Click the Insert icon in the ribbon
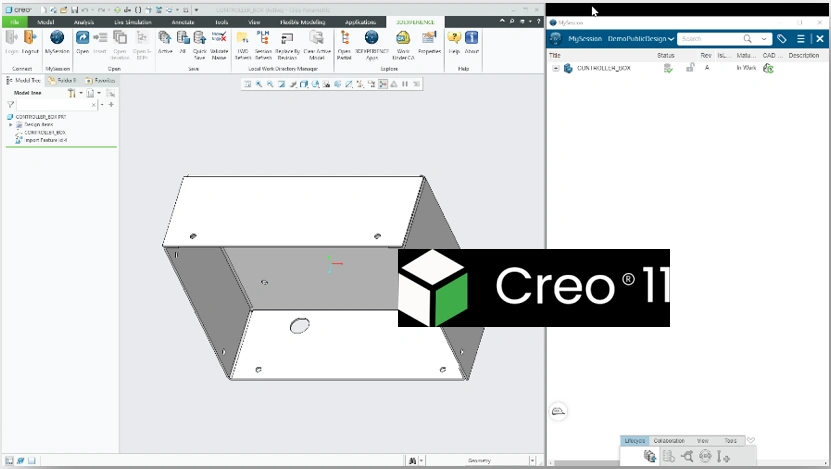831x469 pixels. pyautogui.click(x=100, y=38)
